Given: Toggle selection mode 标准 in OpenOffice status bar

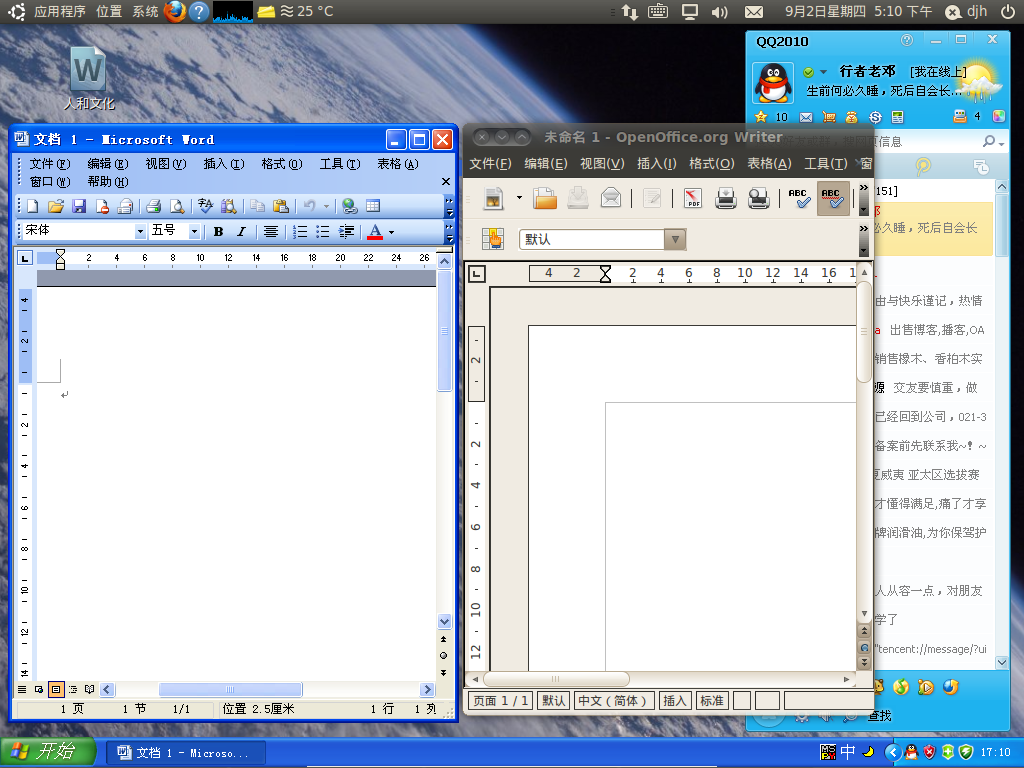Looking at the screenshot, I should [x=712, y=701].
